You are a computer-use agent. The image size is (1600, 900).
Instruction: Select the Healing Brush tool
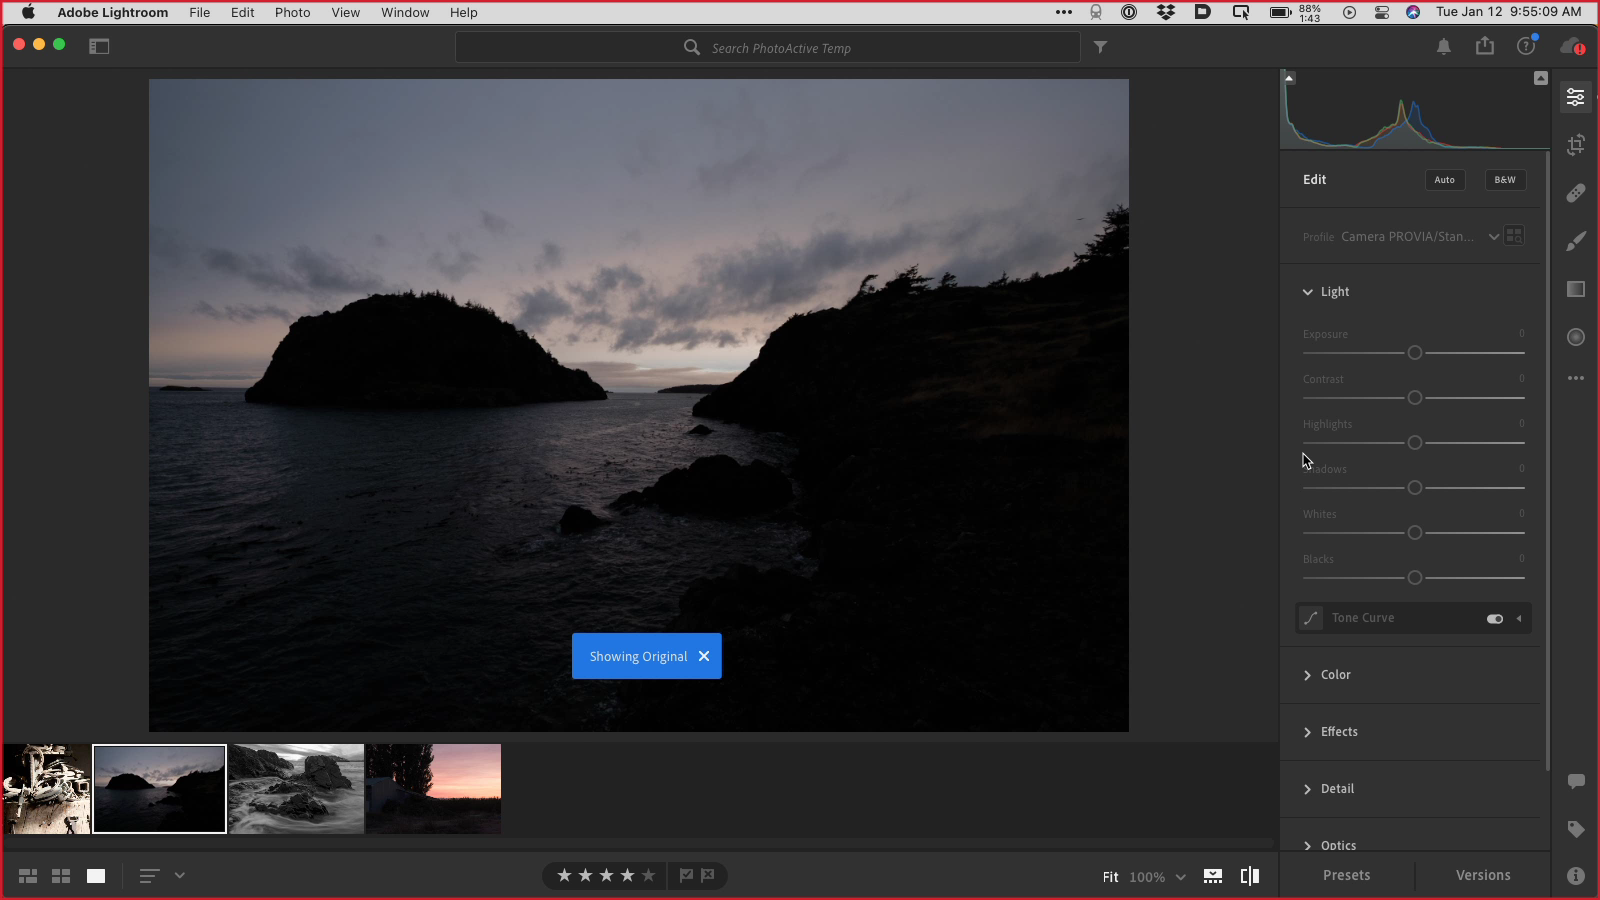pos(1576,193)
